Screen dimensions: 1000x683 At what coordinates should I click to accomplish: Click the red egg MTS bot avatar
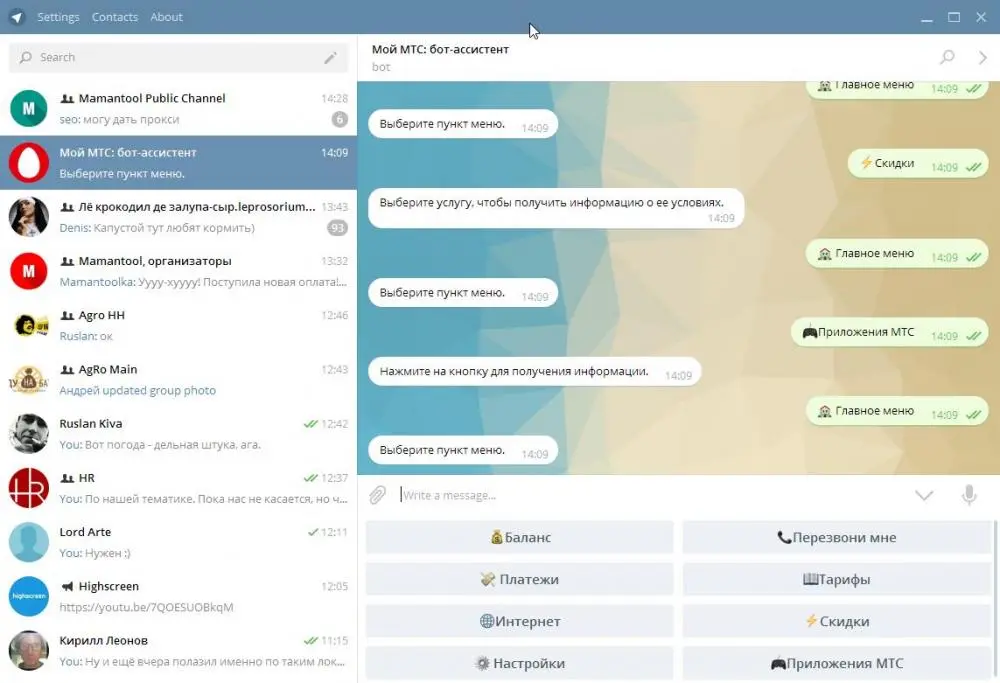pos(29,163)
